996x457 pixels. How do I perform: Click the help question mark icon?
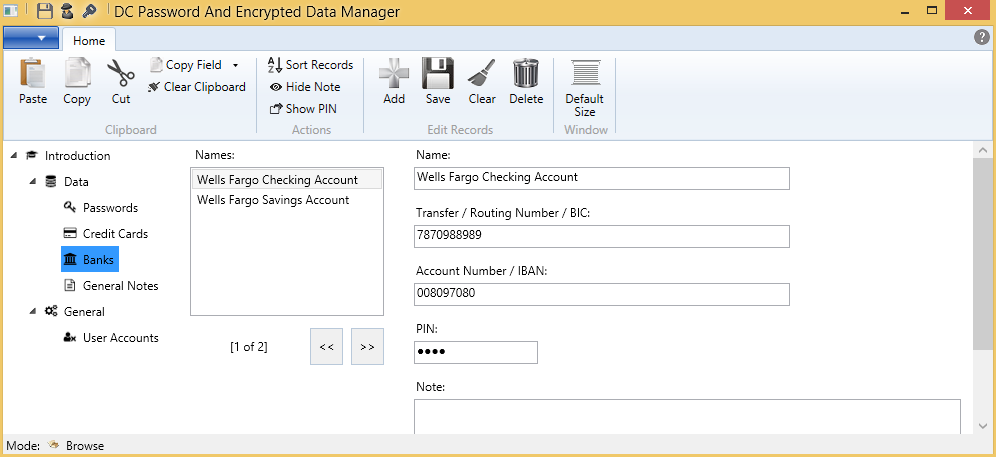coord(981,37)
